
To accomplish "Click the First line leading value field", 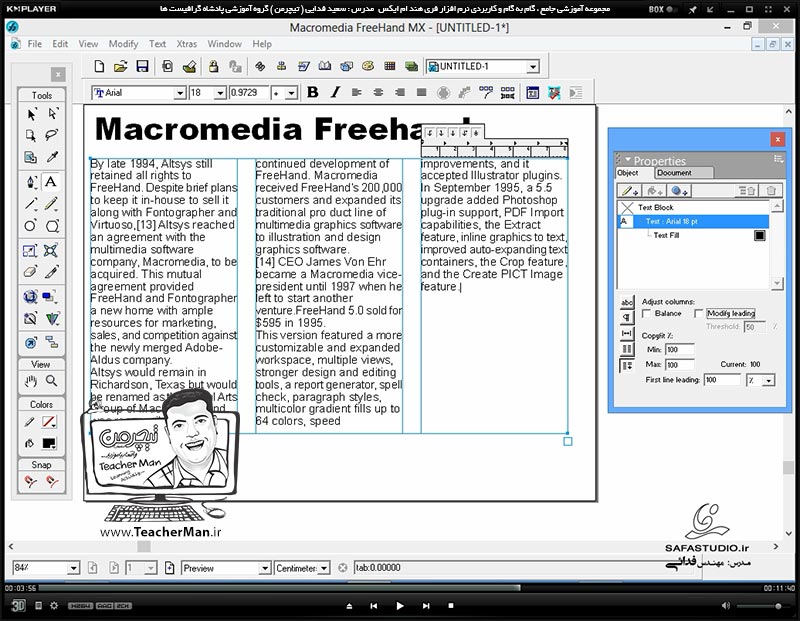I will click(722, 380).
